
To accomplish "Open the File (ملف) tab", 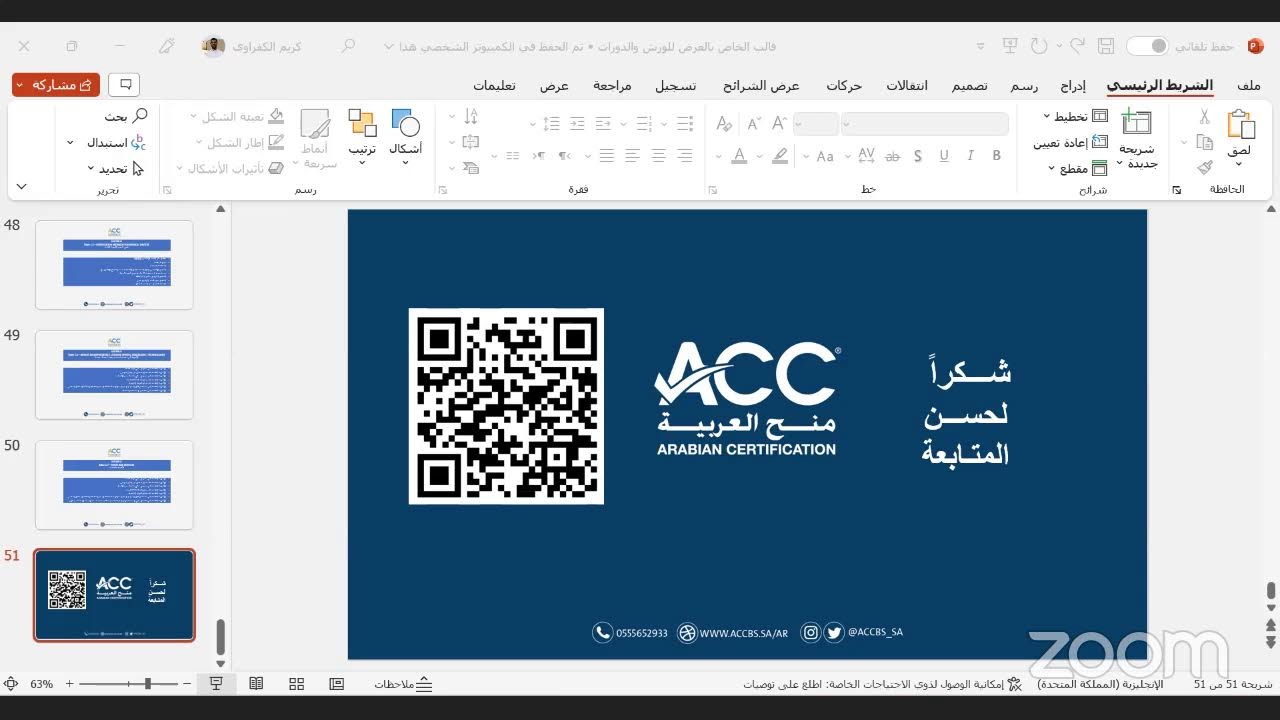I will tap(1249, 86).
